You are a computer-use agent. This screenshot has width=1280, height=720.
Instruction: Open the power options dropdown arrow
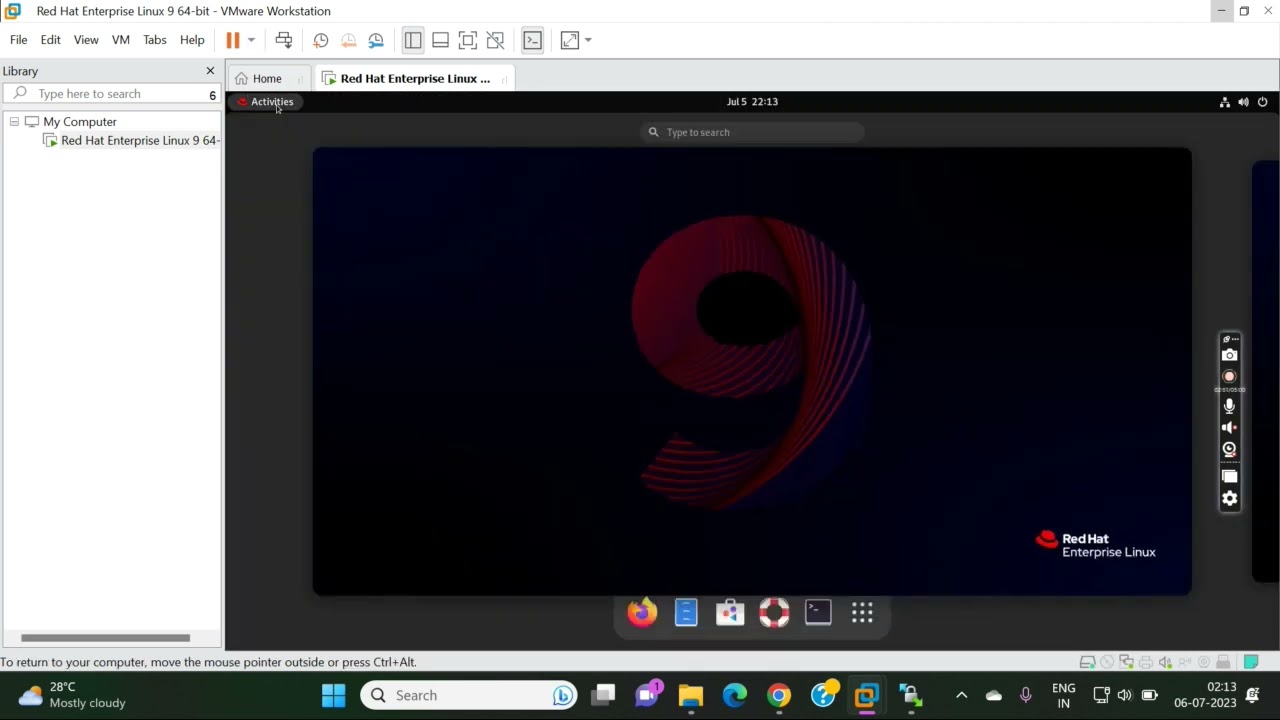251,40
